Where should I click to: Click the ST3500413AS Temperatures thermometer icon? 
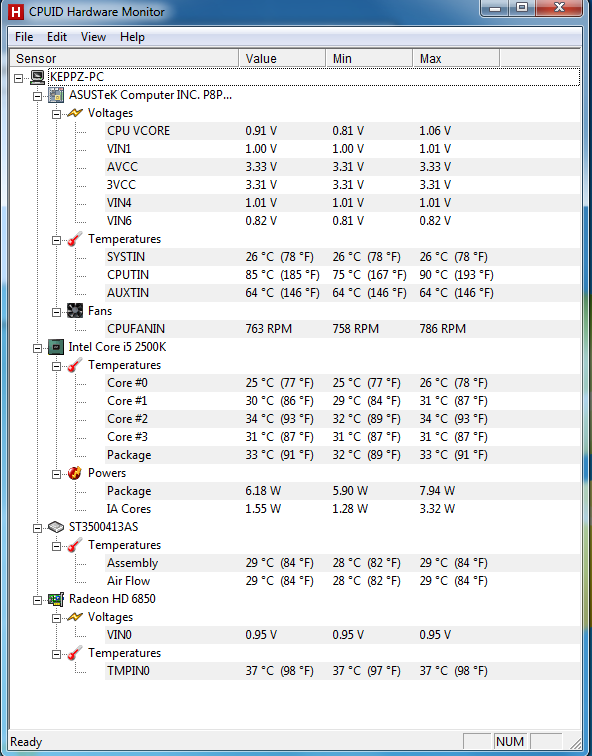(75, 545)
